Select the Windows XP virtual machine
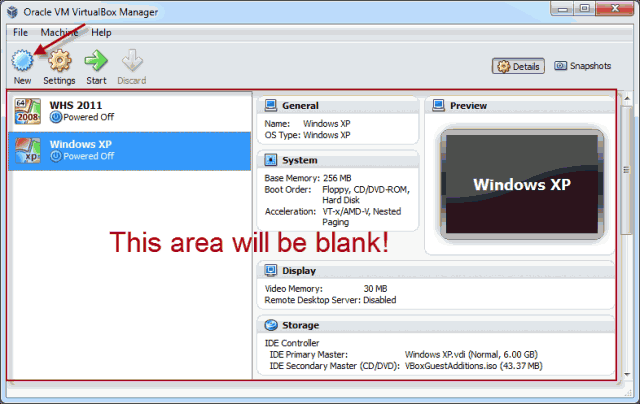Image resolution: width=640 pixels, height=404 pixels. (130, 151)
